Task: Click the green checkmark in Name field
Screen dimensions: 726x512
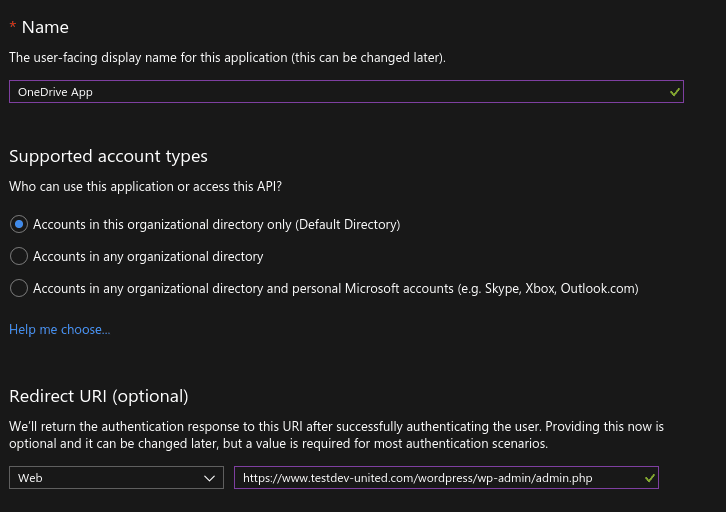Action: coord(675,92)
